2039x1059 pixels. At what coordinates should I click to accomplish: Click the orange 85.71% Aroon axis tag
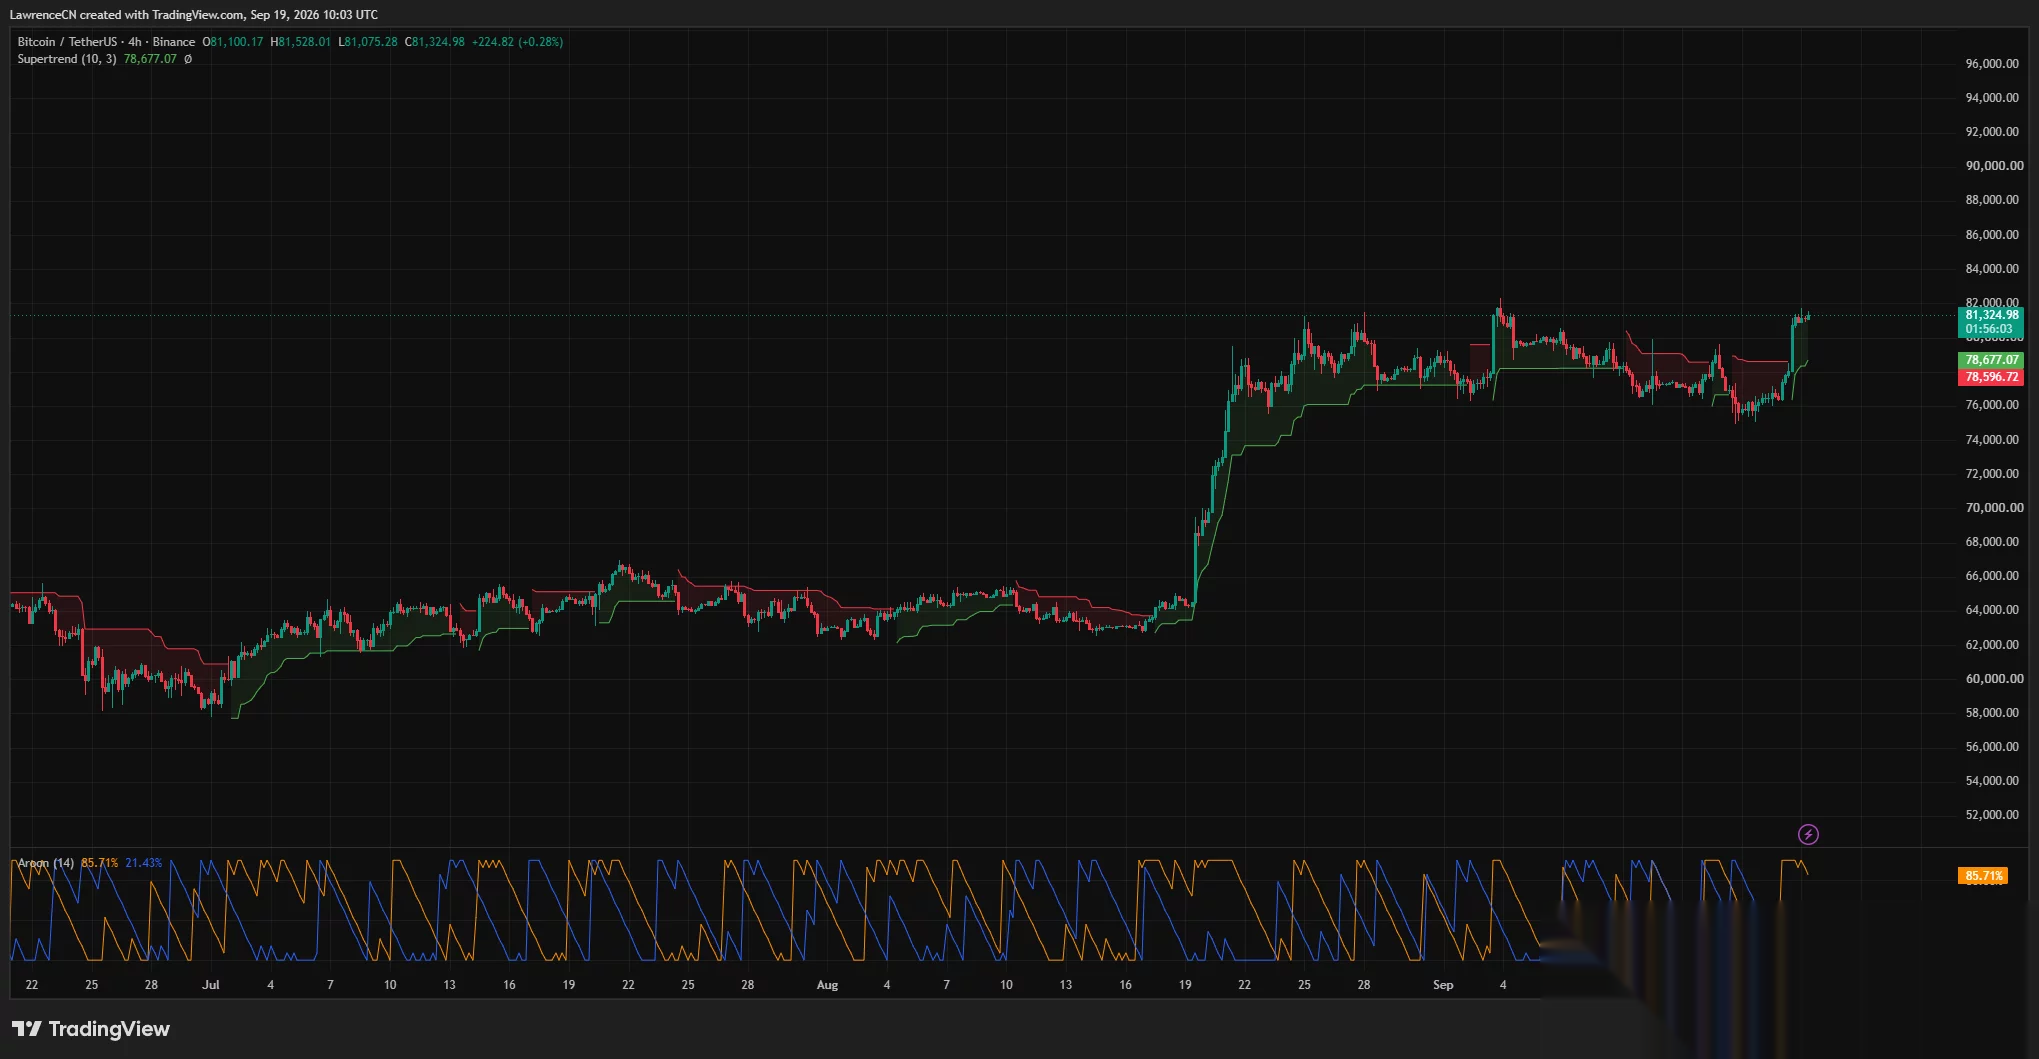[1983, 876]
